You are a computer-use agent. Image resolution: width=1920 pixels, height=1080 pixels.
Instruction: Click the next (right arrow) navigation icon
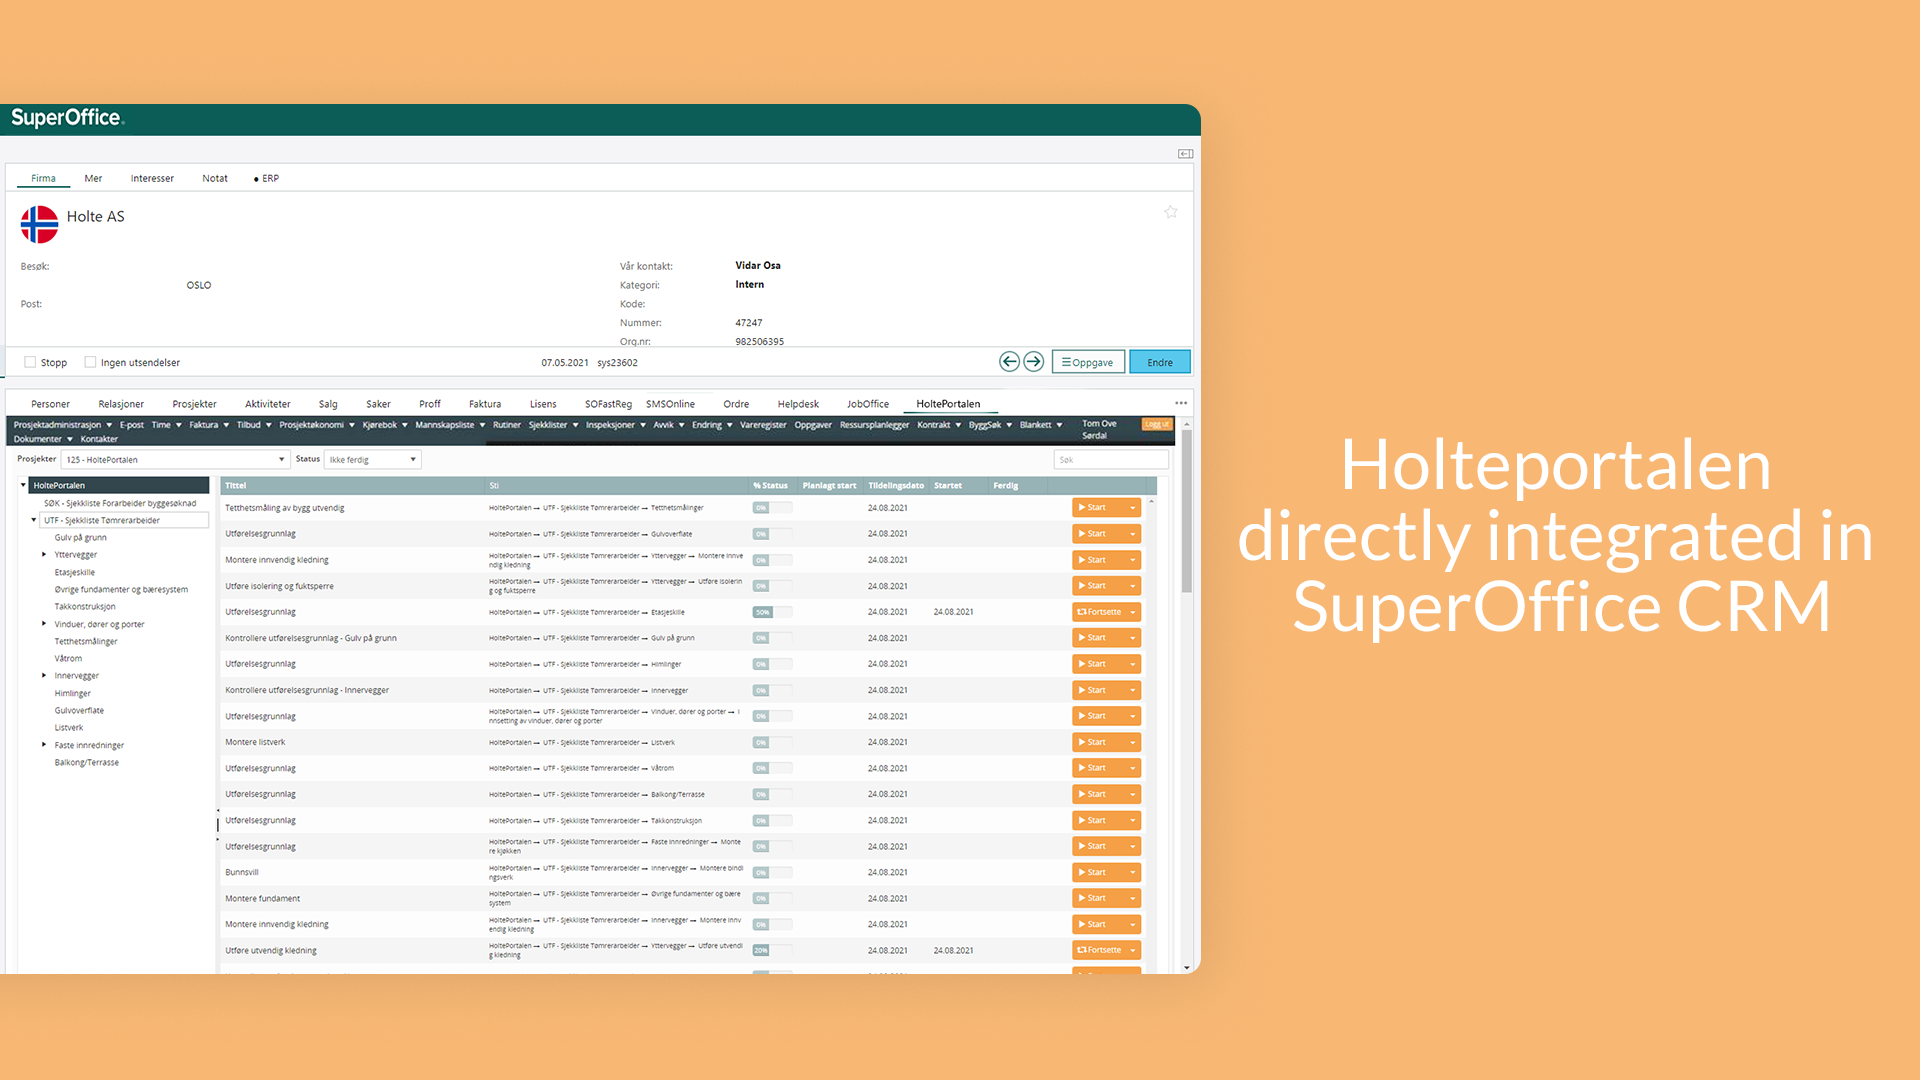1034,362
